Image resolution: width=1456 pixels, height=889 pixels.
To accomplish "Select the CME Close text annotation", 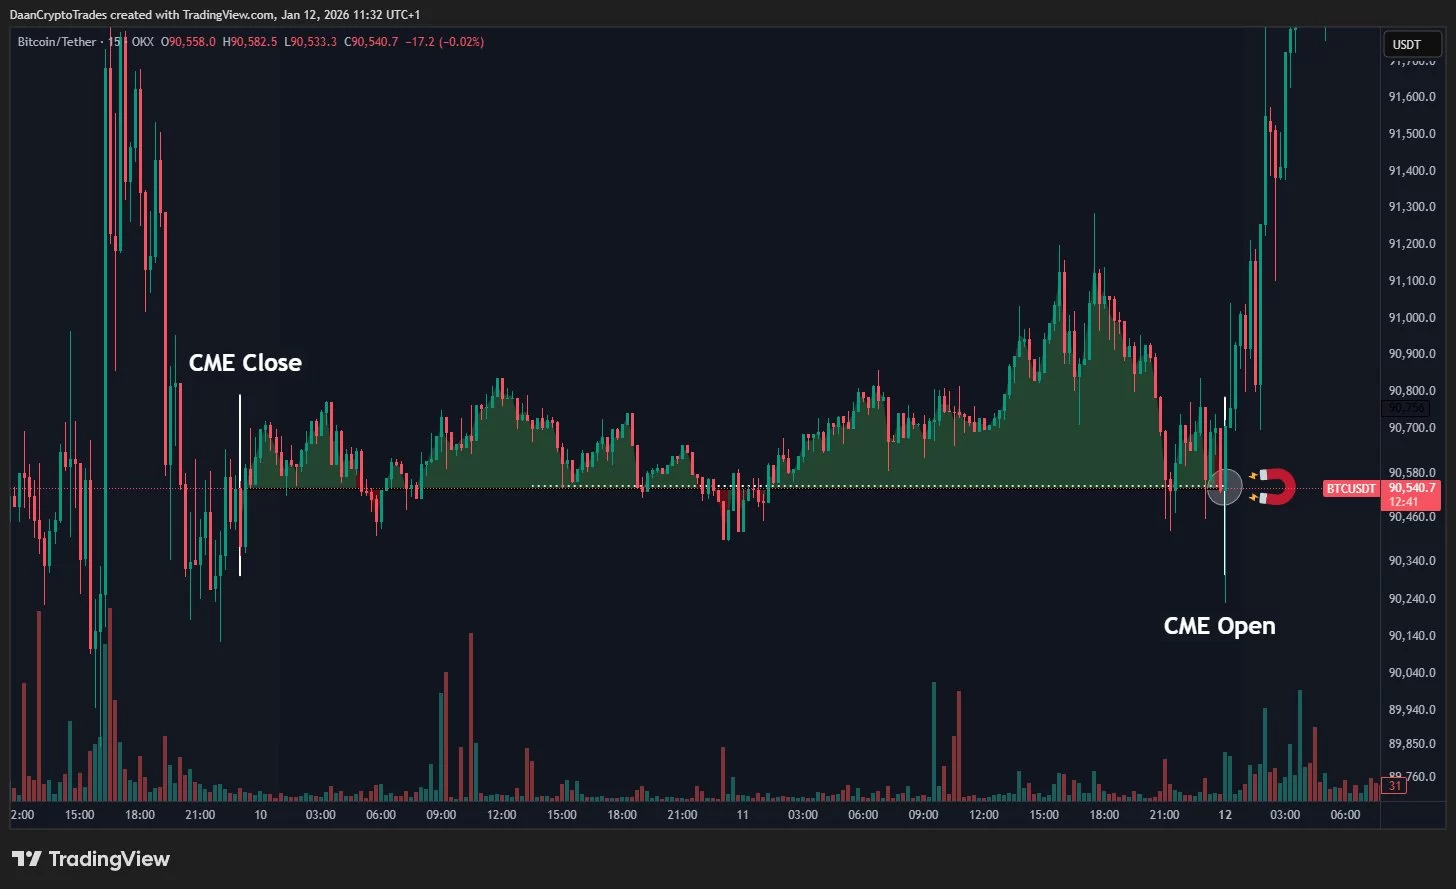I will click(x=245, y=363).
